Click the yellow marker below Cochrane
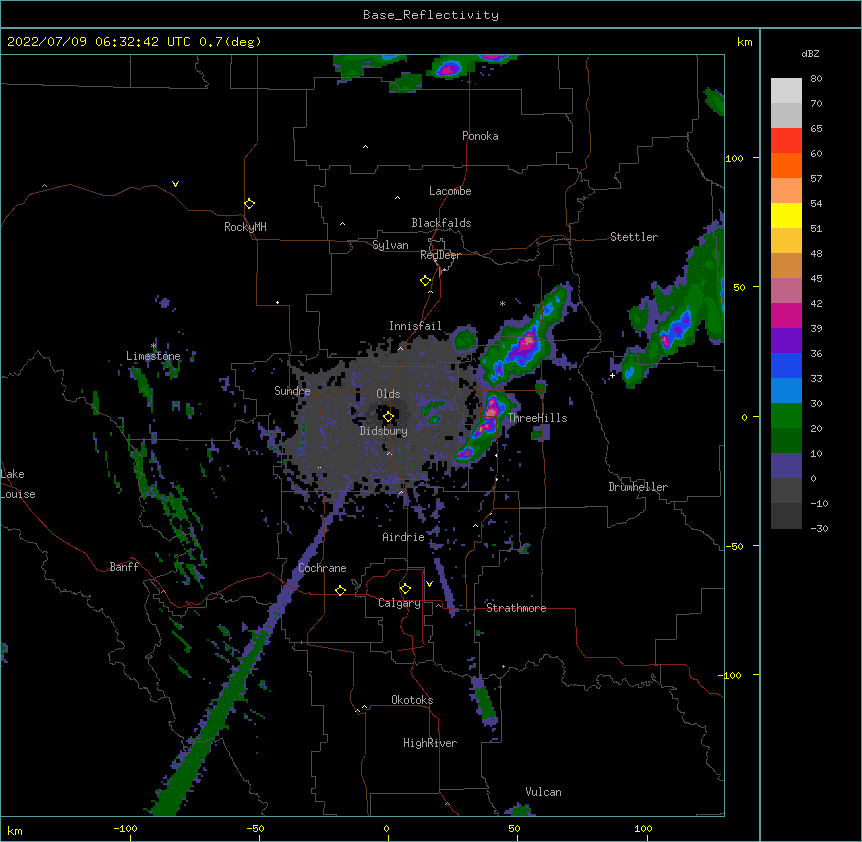This screenshot has height=842, width=862. coord(340,590)
